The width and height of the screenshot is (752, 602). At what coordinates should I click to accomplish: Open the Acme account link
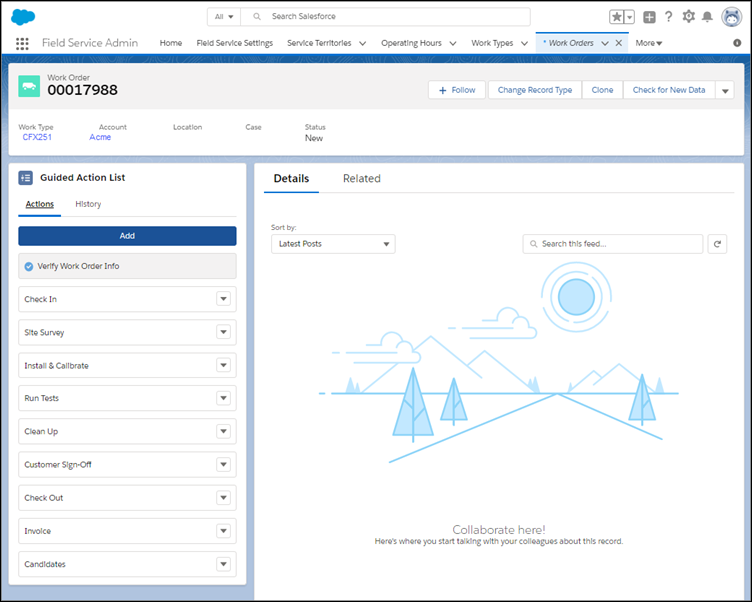coord(100,137)
